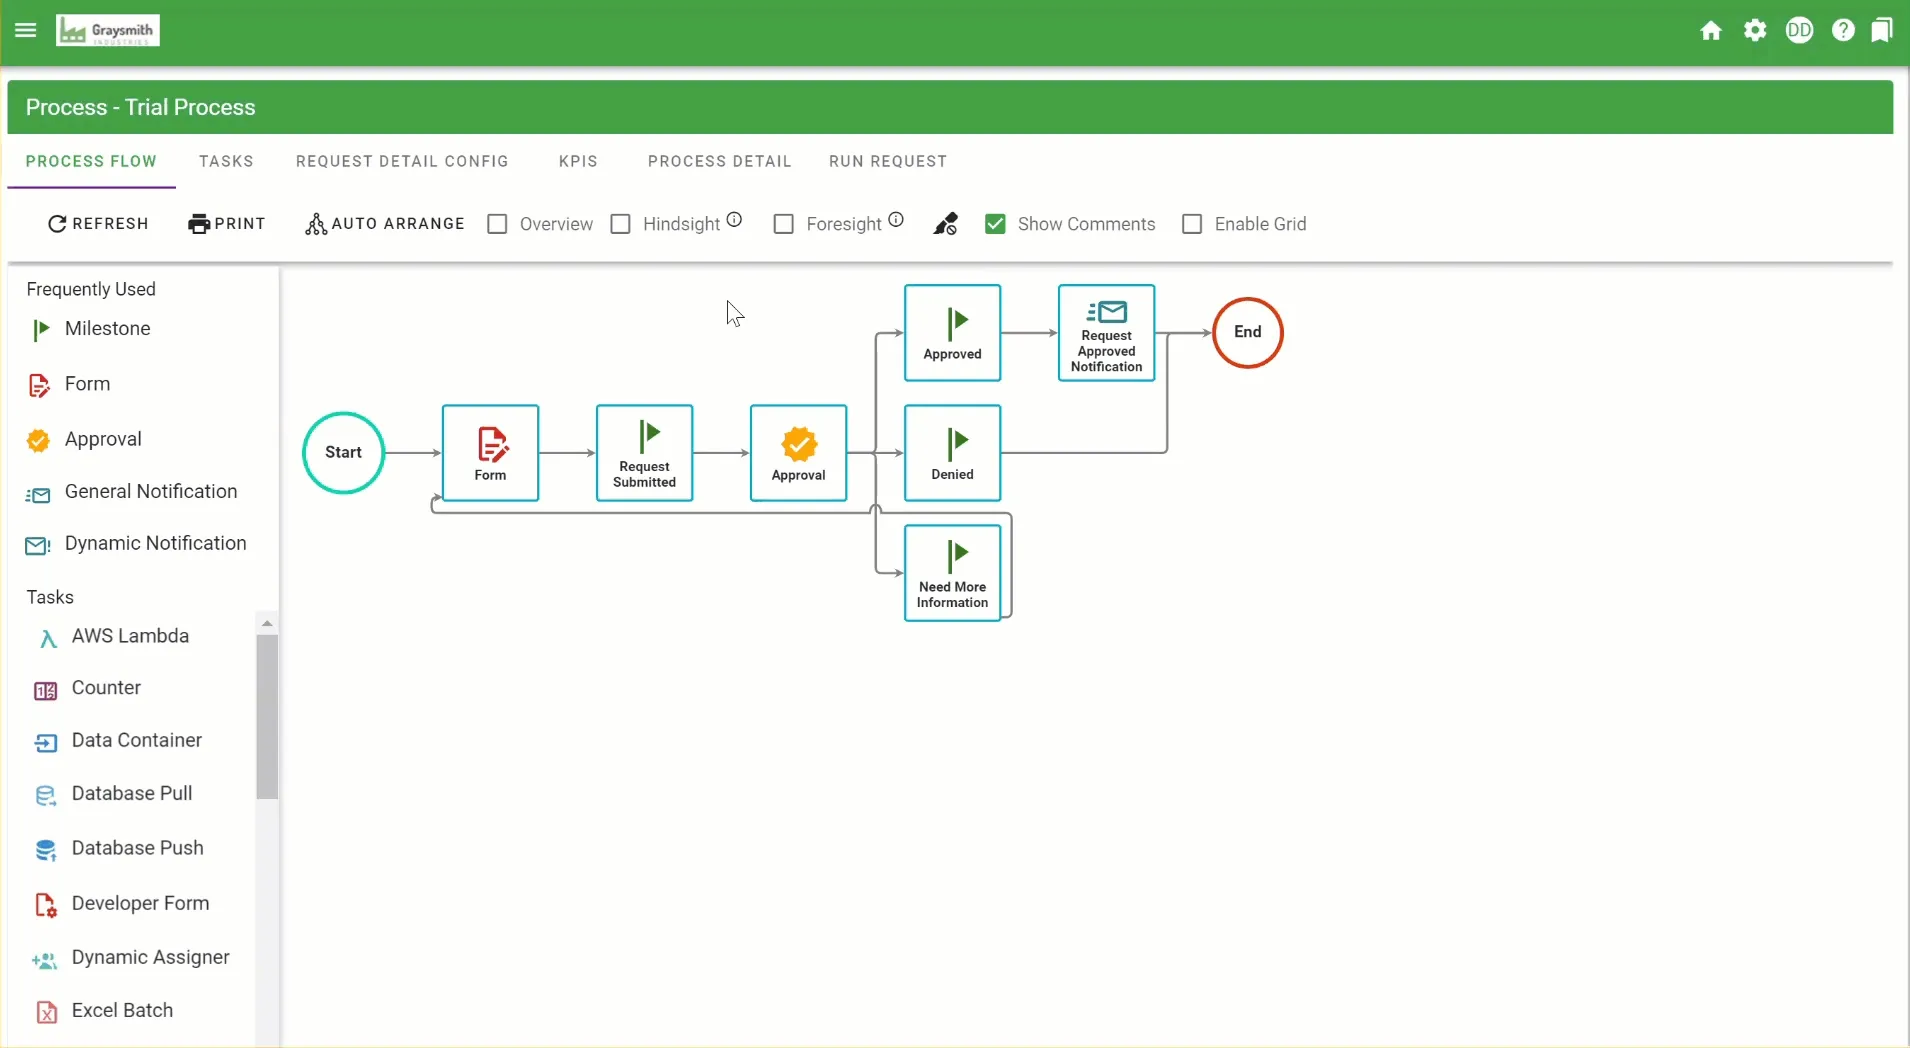Open the settings gear icon
The image size is (1910, 1048).
pyautogui.click(x=1755, y=31)
